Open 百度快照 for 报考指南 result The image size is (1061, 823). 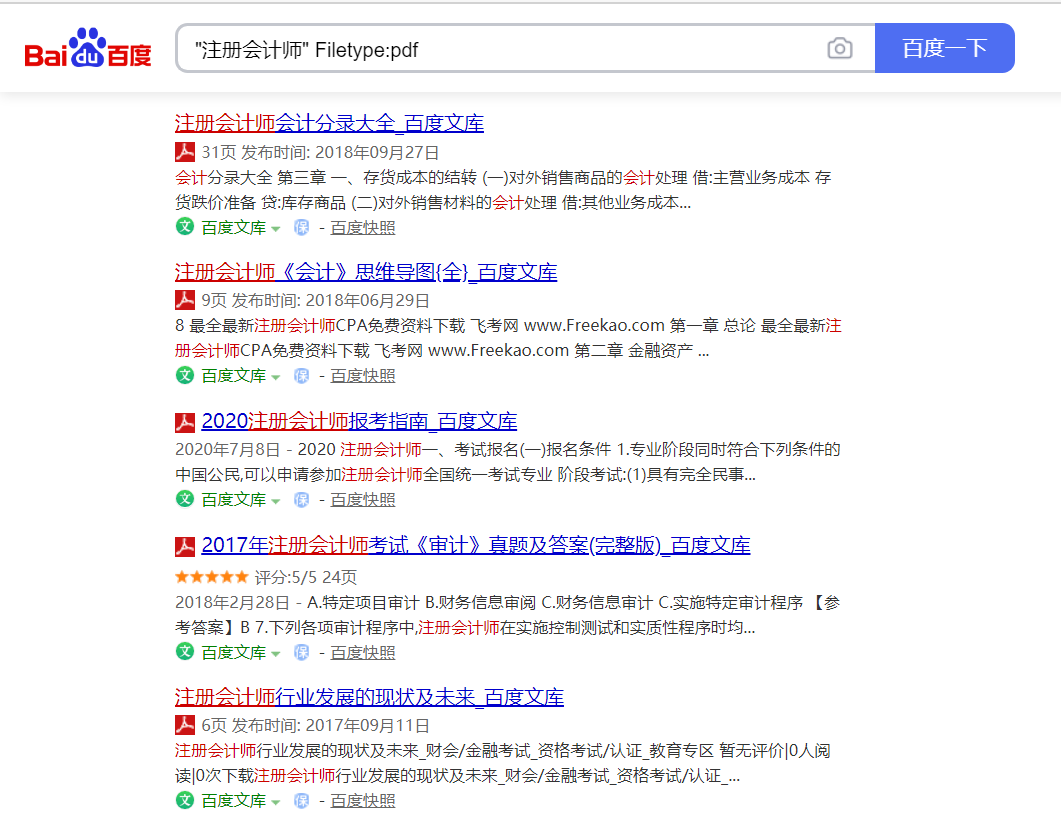pyautogui.click(x=363, y=500)
